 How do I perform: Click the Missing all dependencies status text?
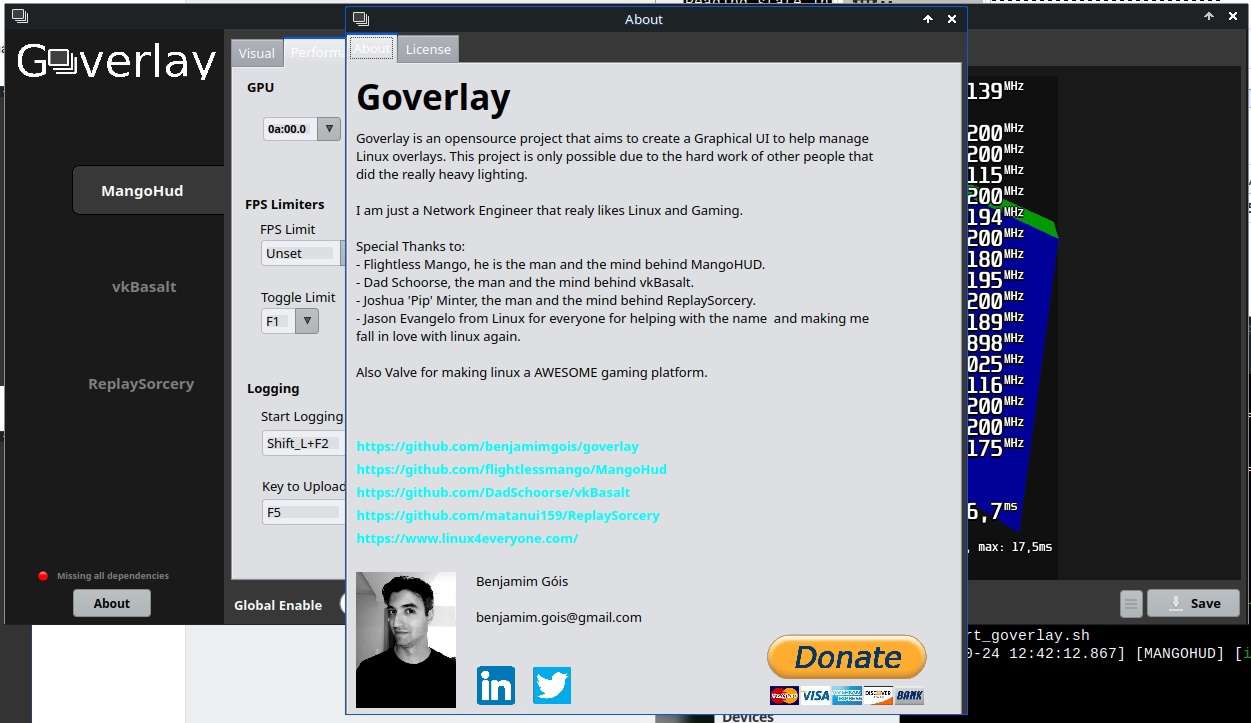[x=113, y=576]
